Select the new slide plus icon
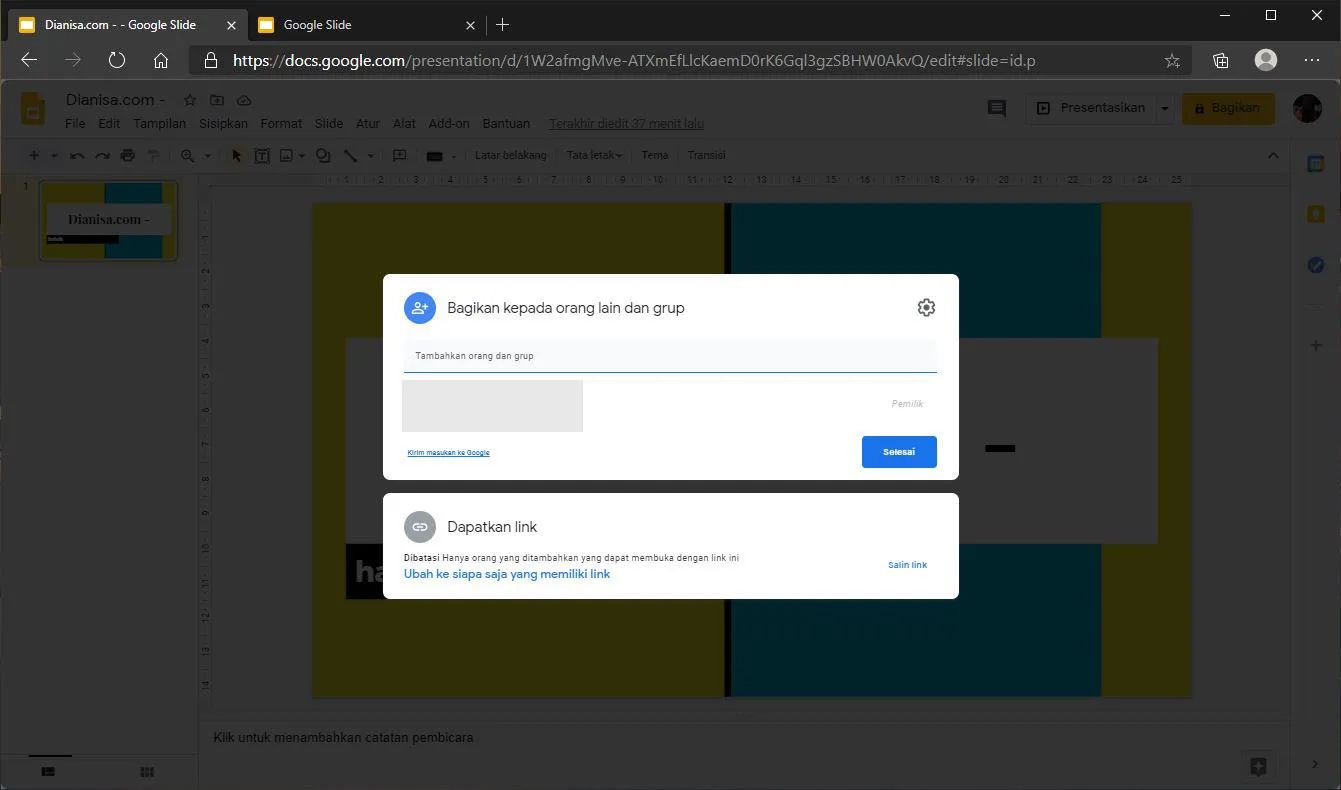Screen dimensions: 1341x790 [x=31, y=155]
